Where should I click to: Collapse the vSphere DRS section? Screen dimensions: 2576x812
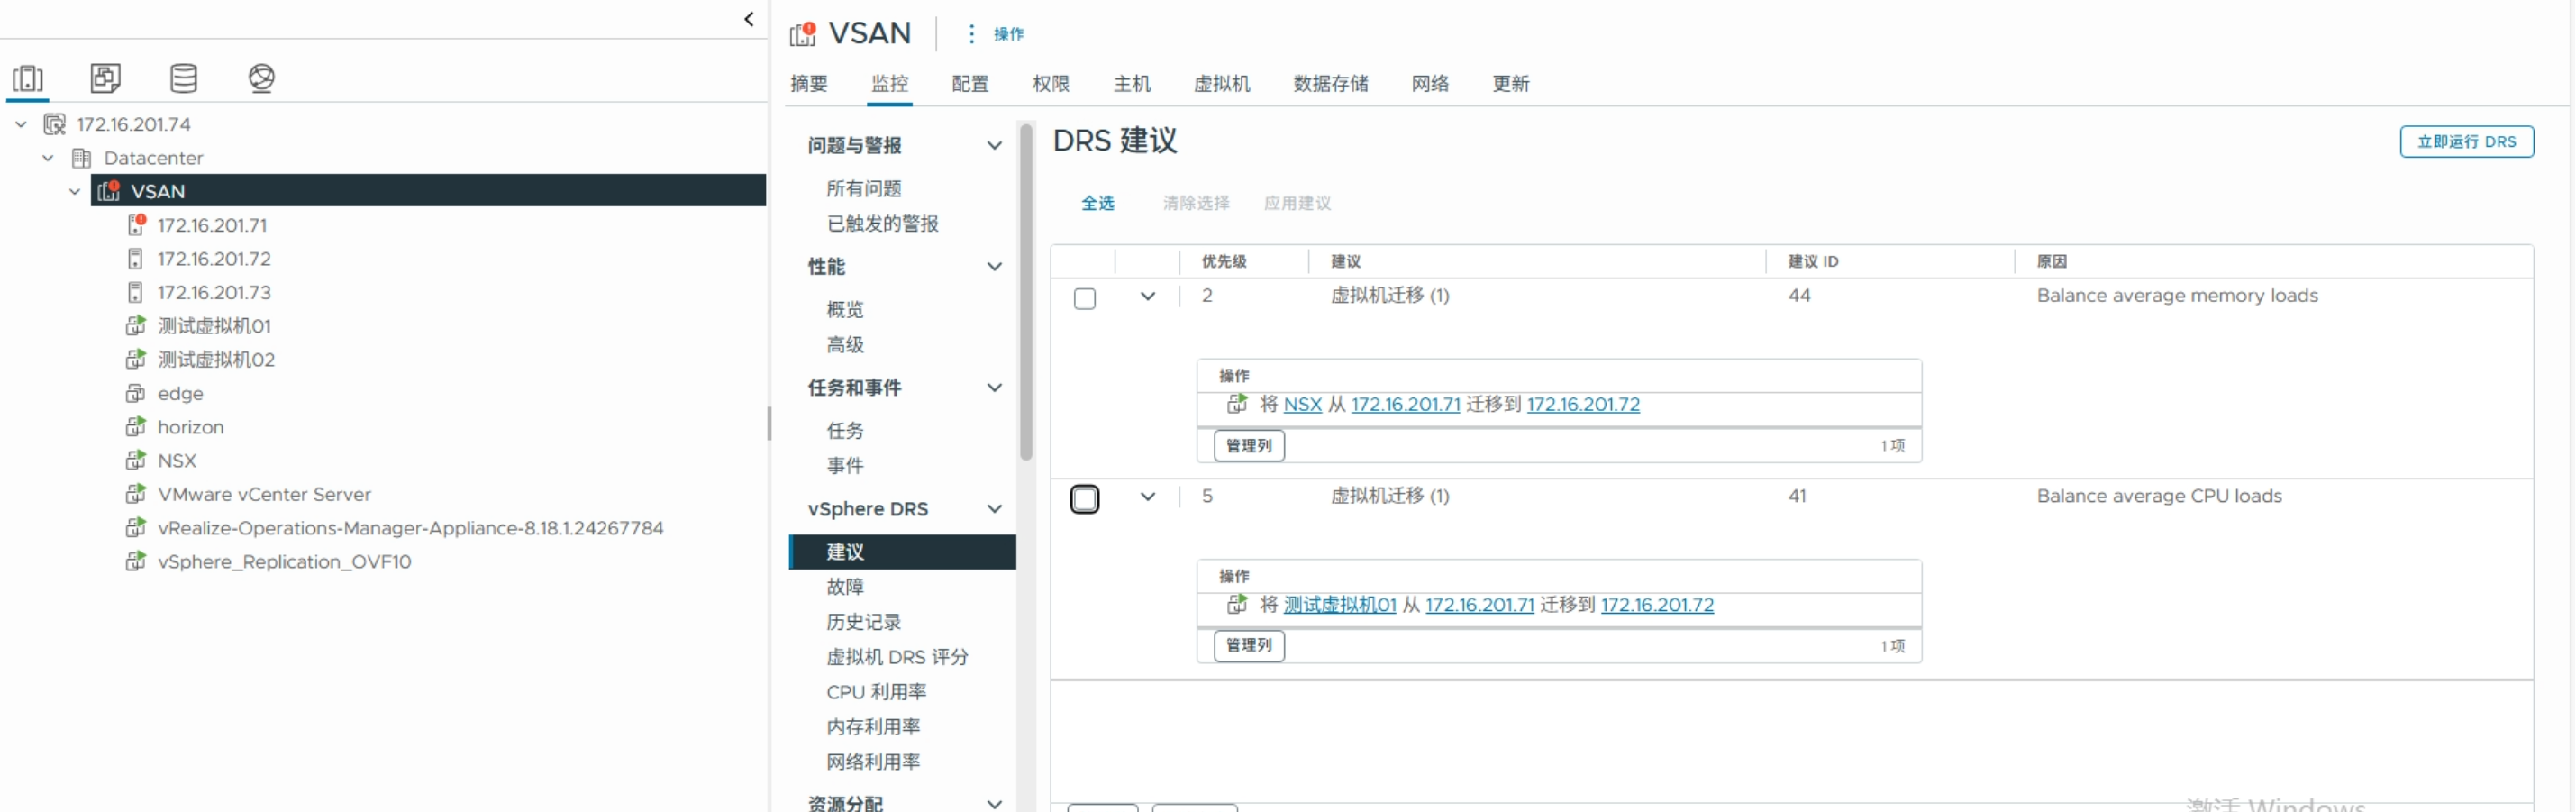coord(995,509)
